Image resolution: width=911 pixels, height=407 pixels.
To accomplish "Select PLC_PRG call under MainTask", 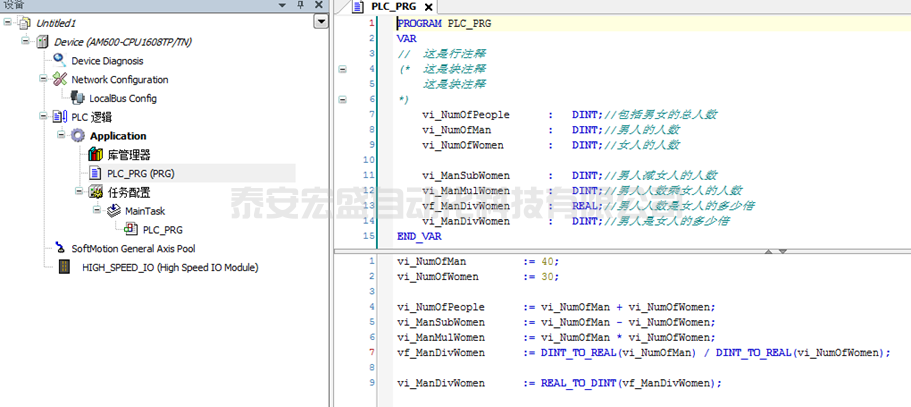I will click(159, 229).
